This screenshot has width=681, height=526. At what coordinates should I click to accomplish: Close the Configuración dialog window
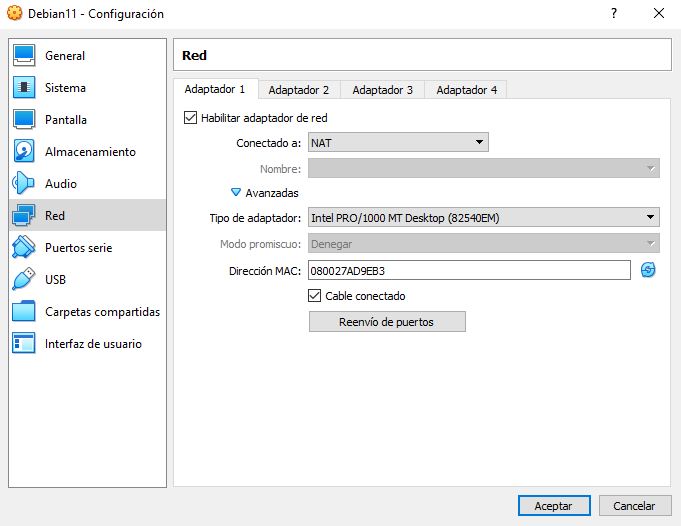pyautogui.click(x=659, y=13)
